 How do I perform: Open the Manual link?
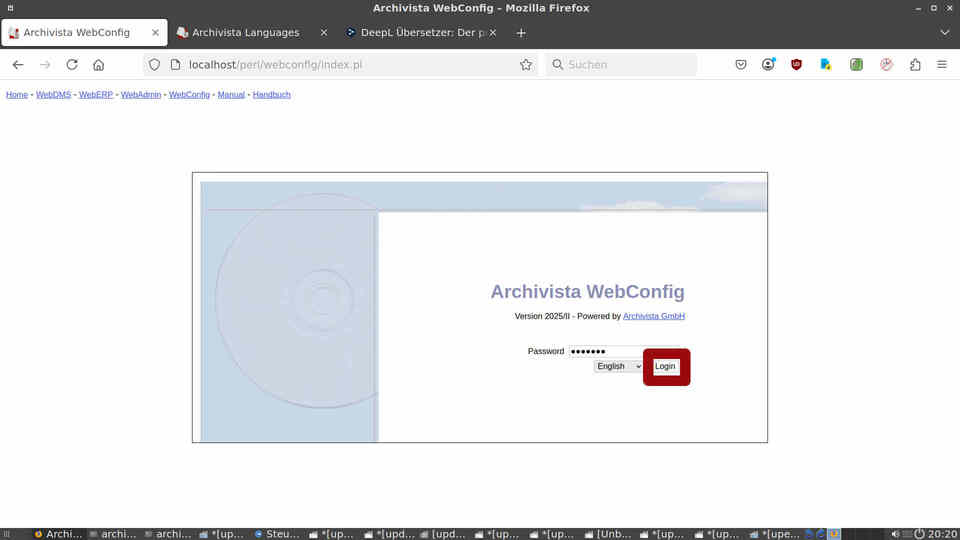click(231, 94)
